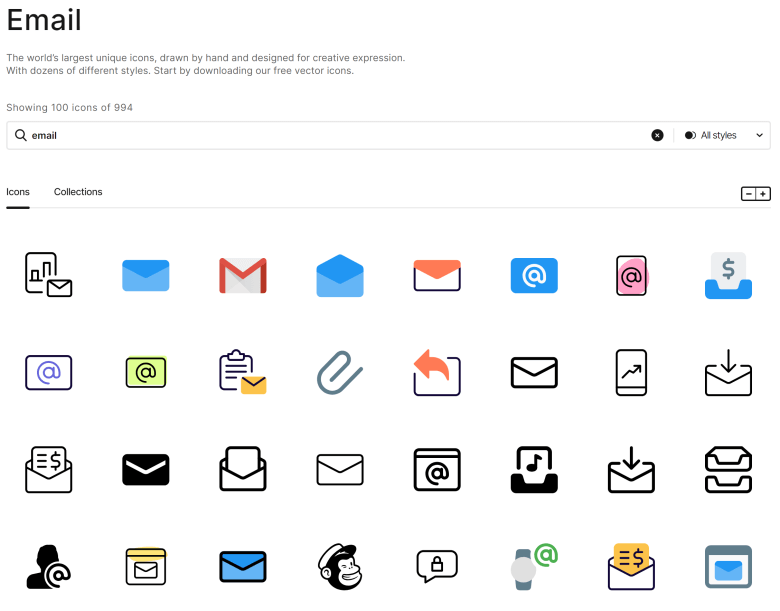Select the smartwatch with green at-sign icon
The height and width of the screenshot is (611, 780).
[534, 567]
